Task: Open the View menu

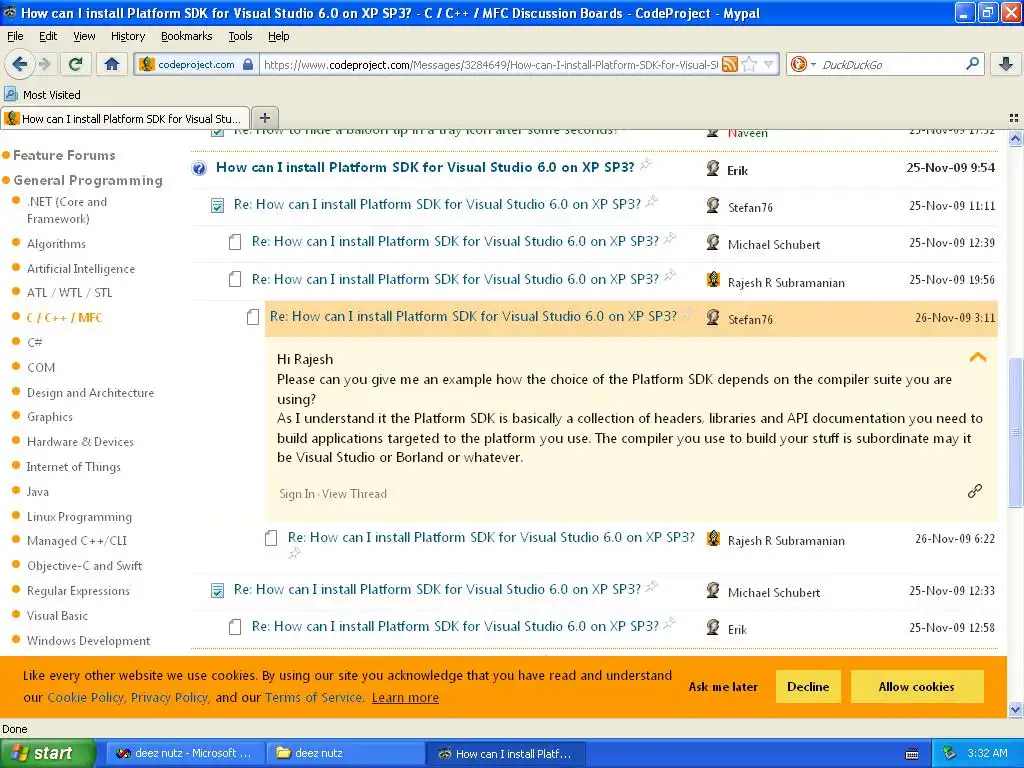Action: 84,36
